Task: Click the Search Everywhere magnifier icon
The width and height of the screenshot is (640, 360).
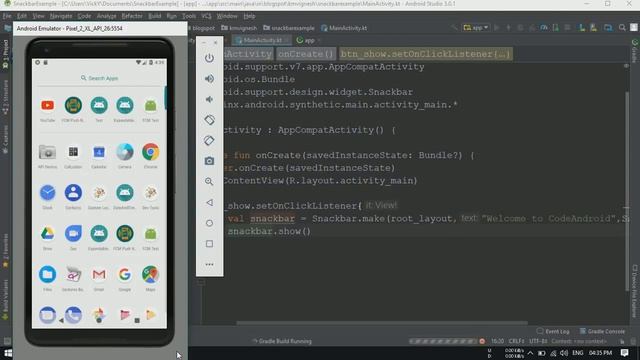Action: coord(622,28)
